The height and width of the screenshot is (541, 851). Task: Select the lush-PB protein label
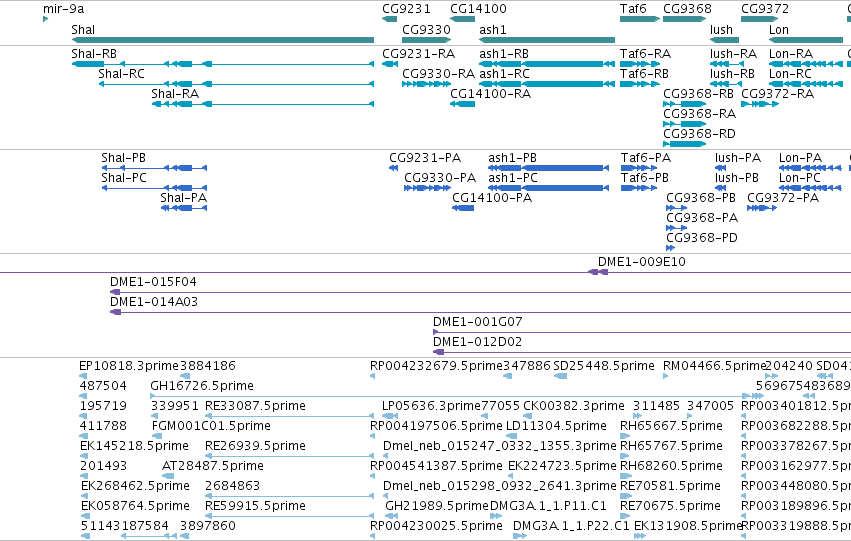coord(736,178)
